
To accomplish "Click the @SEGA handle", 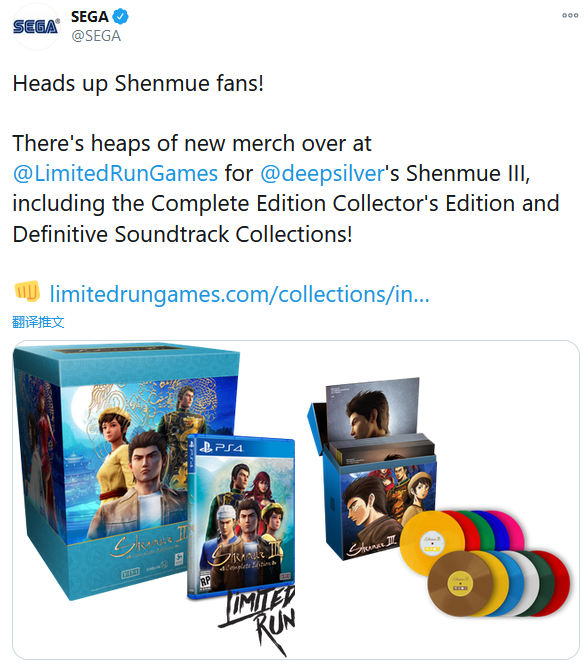I will coord(96,36).
